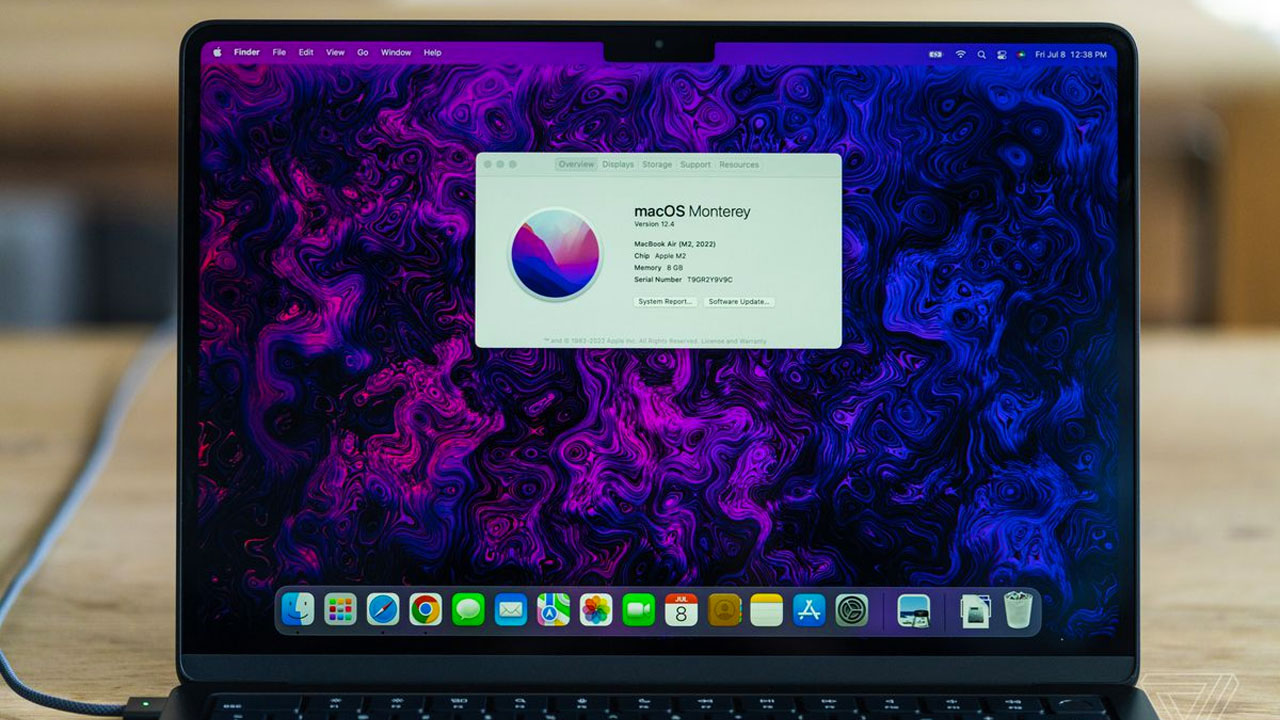Switch to the Support tab

point(695,164)
